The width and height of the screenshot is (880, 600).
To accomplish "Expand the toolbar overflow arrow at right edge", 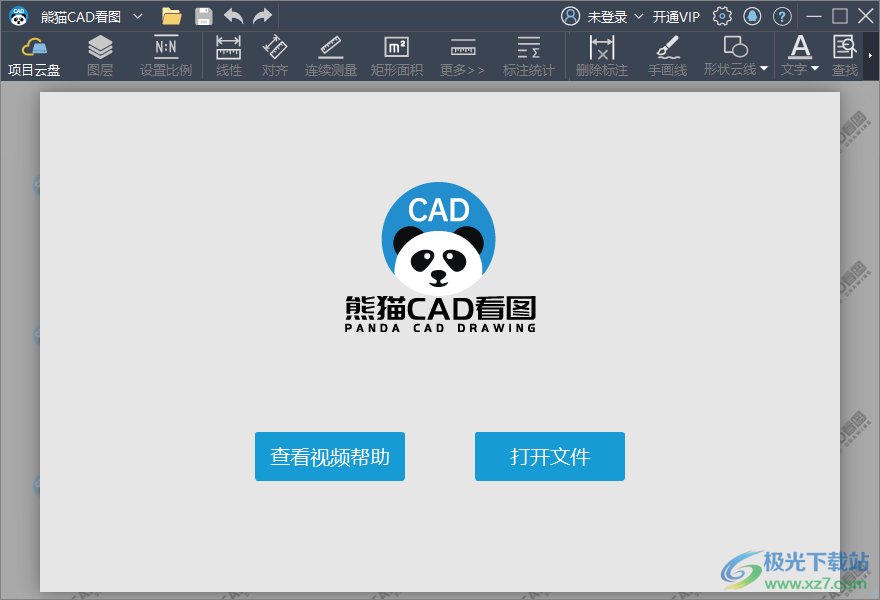I will (x=870, y=56).
